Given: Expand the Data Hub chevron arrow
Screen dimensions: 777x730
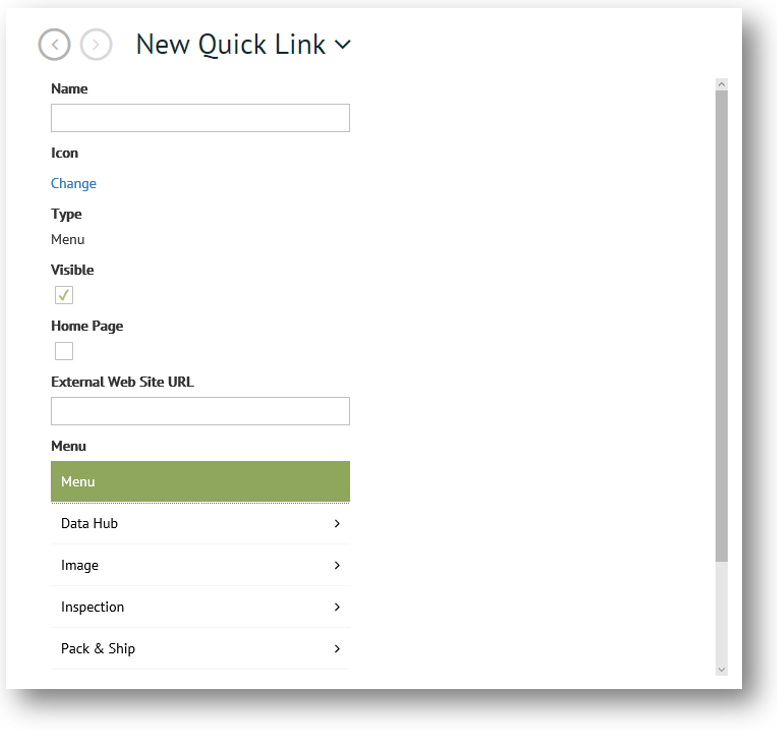Looking at the screenshot, I should coord(337,523).
